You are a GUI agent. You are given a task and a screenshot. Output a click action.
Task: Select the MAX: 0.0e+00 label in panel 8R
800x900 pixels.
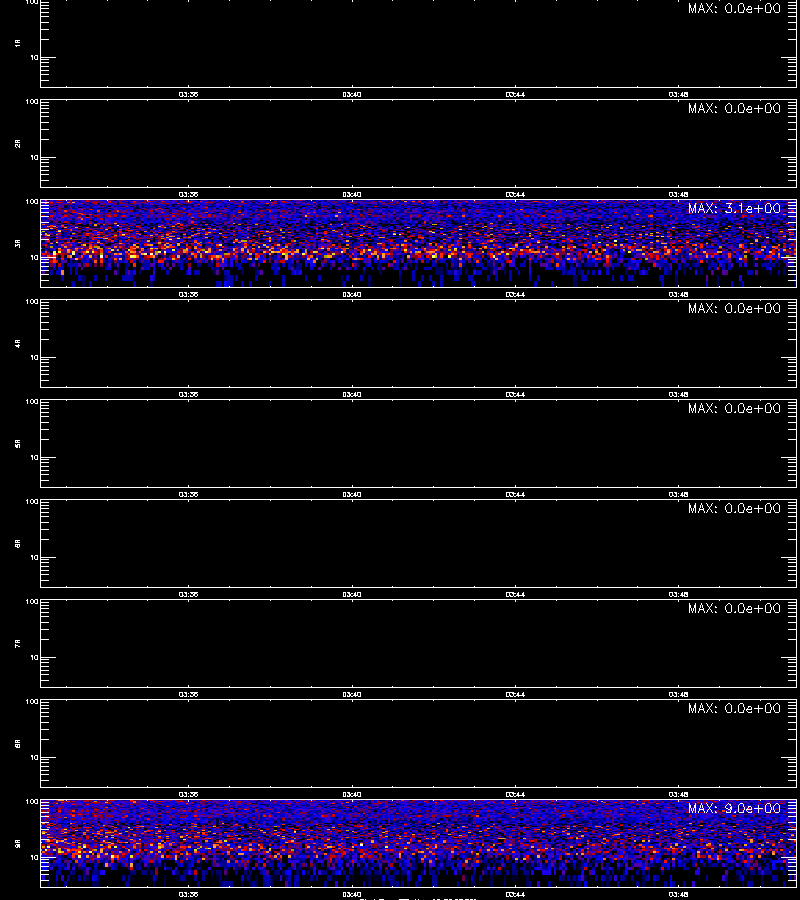click(734, 708)
